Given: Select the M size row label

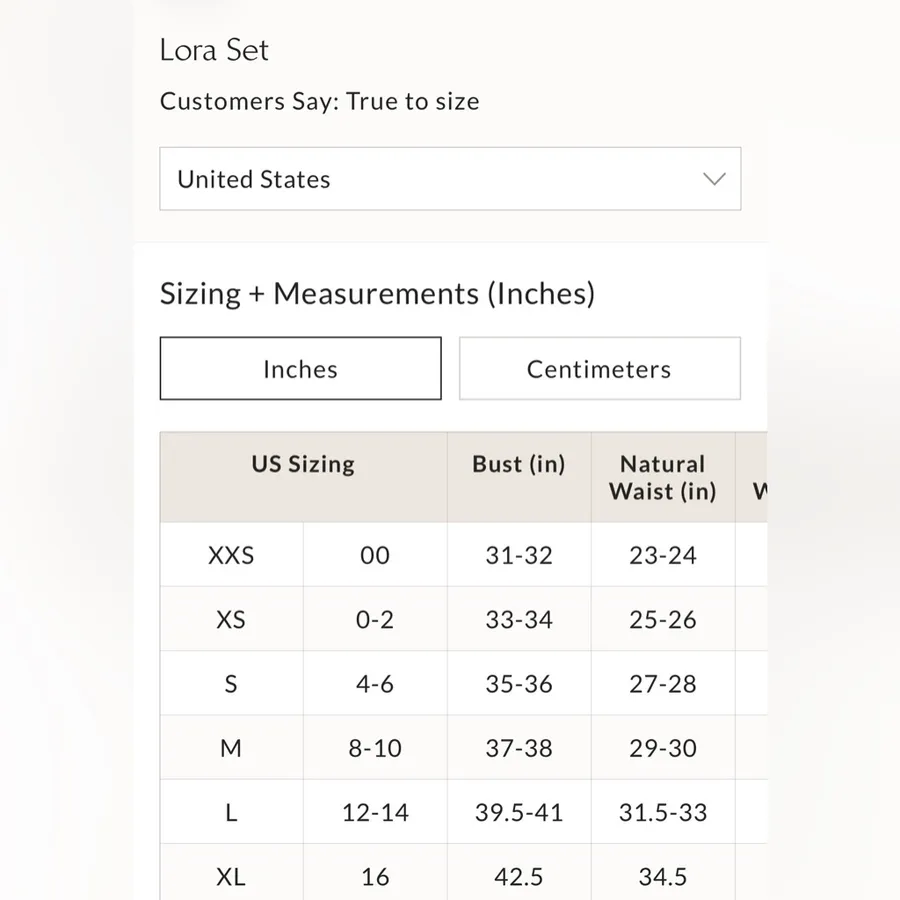Looking at the screenshot, I should coord(231,748).
